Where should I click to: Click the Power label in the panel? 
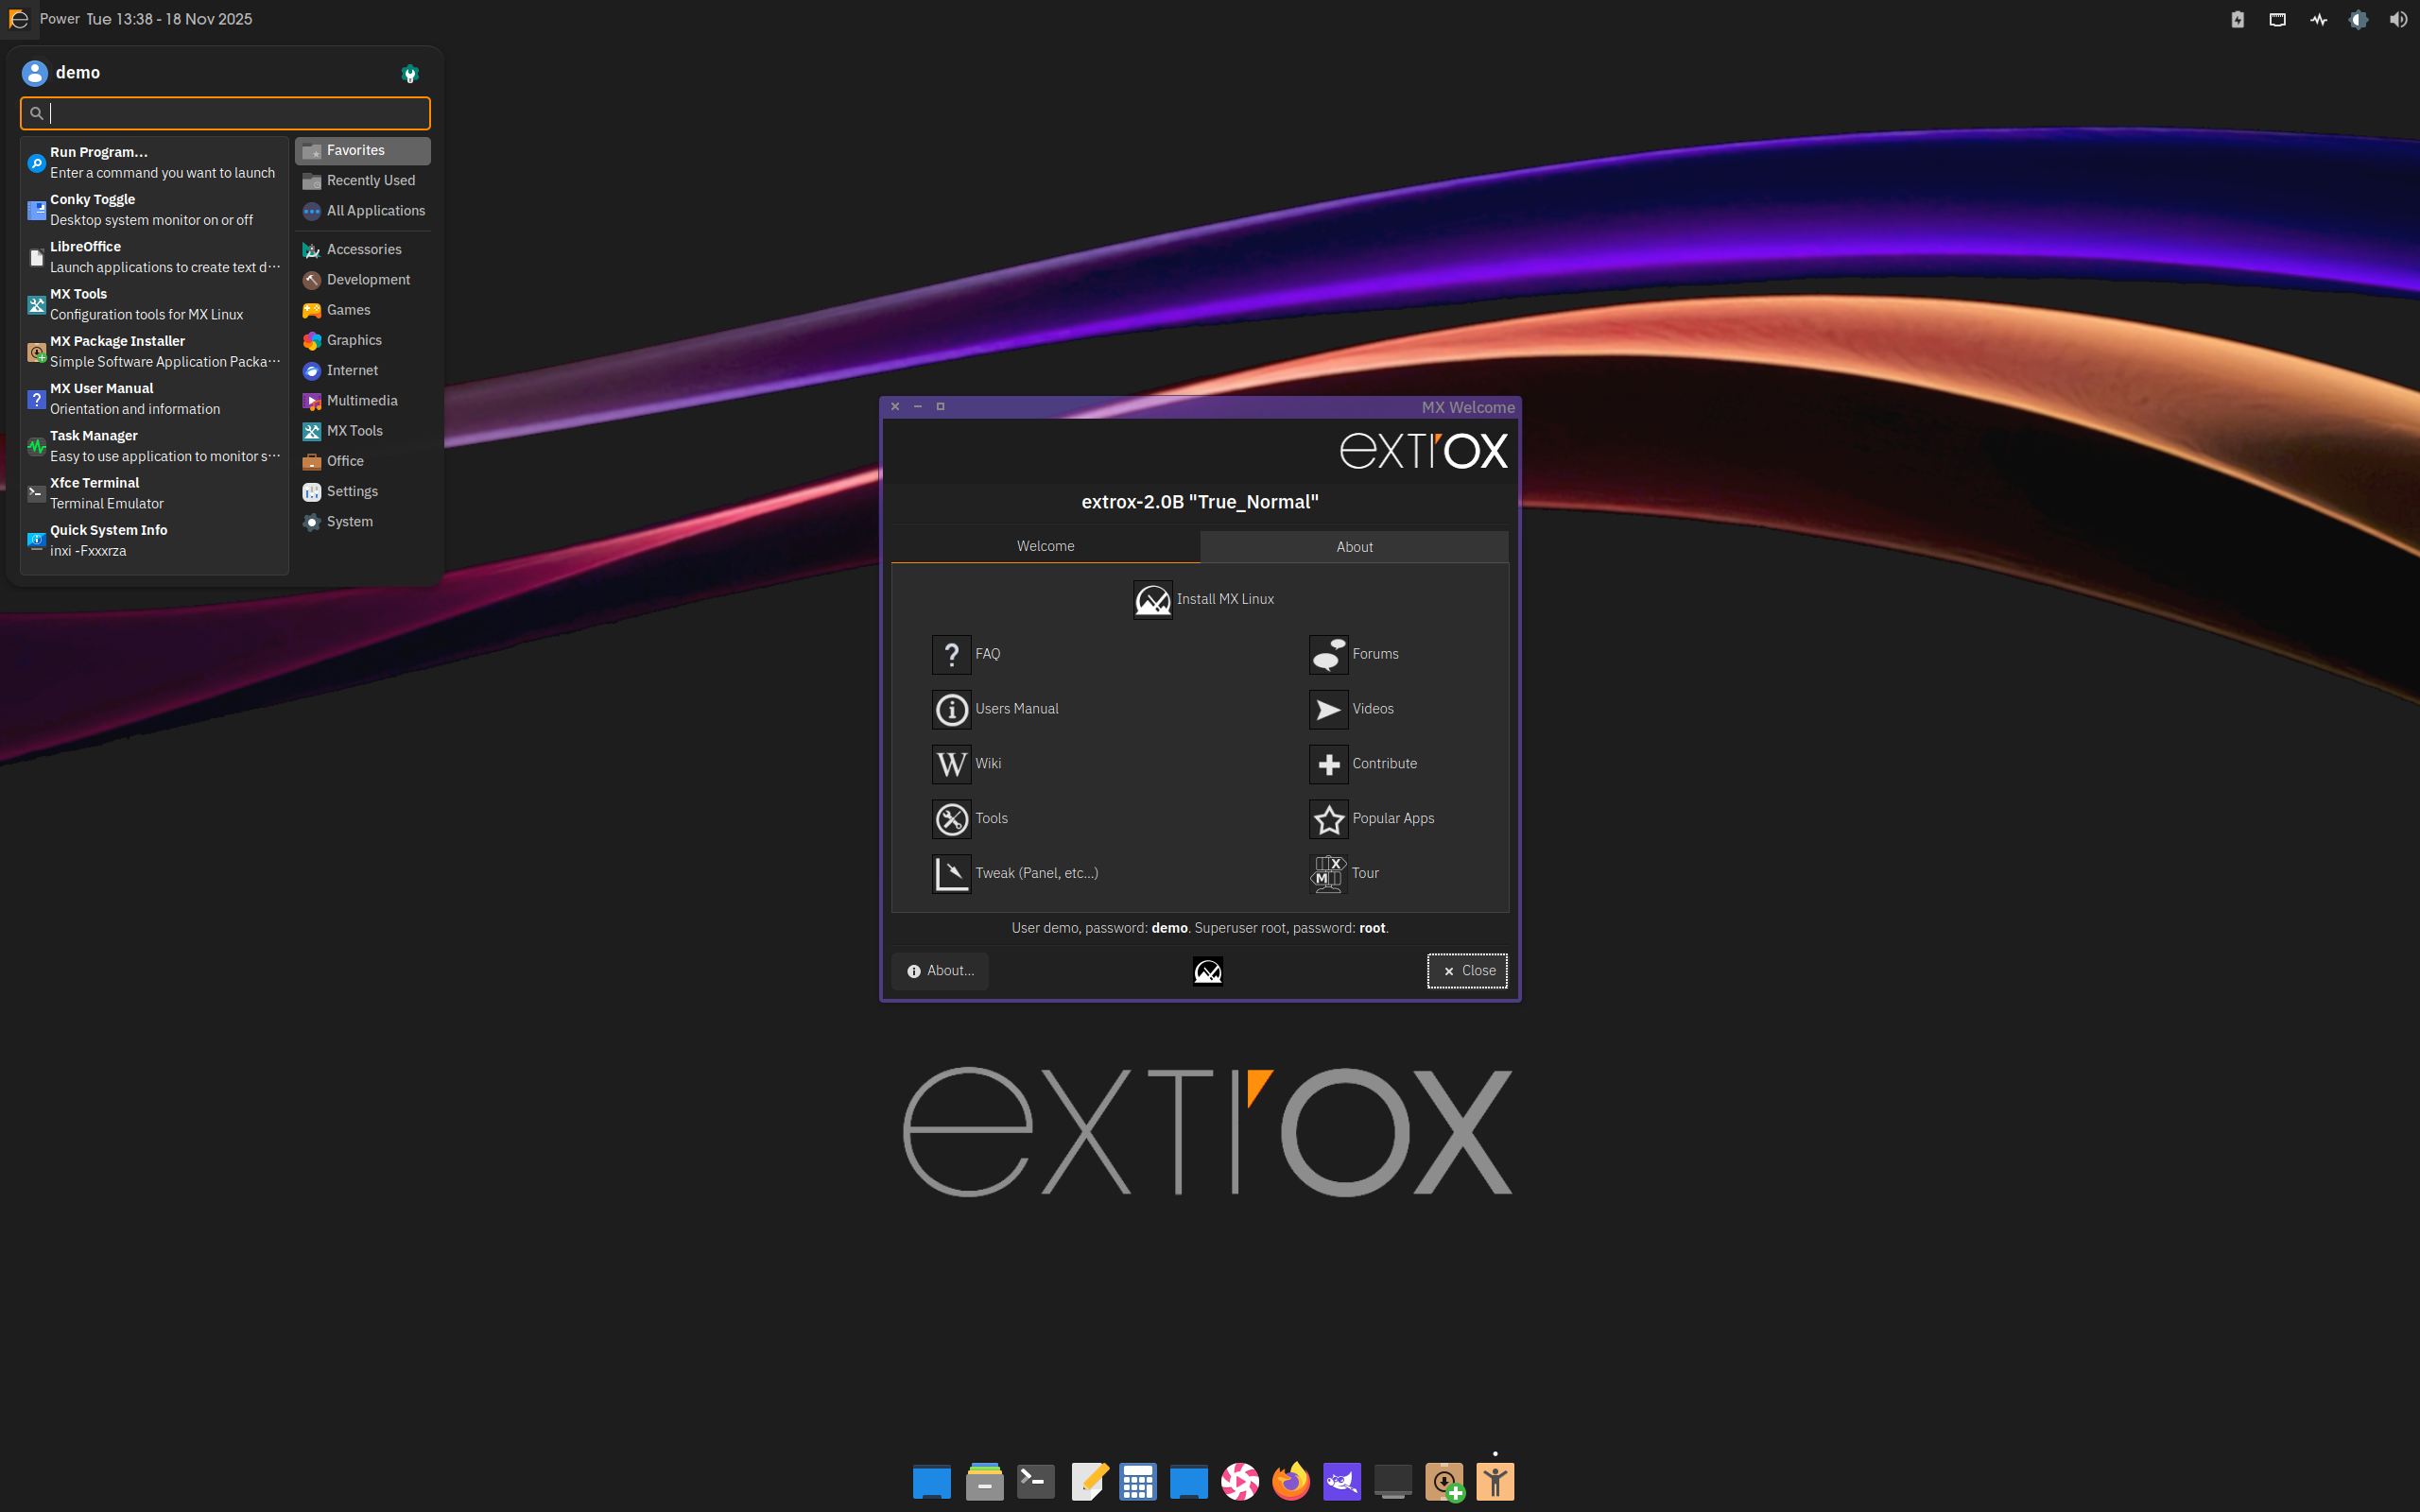60,19
